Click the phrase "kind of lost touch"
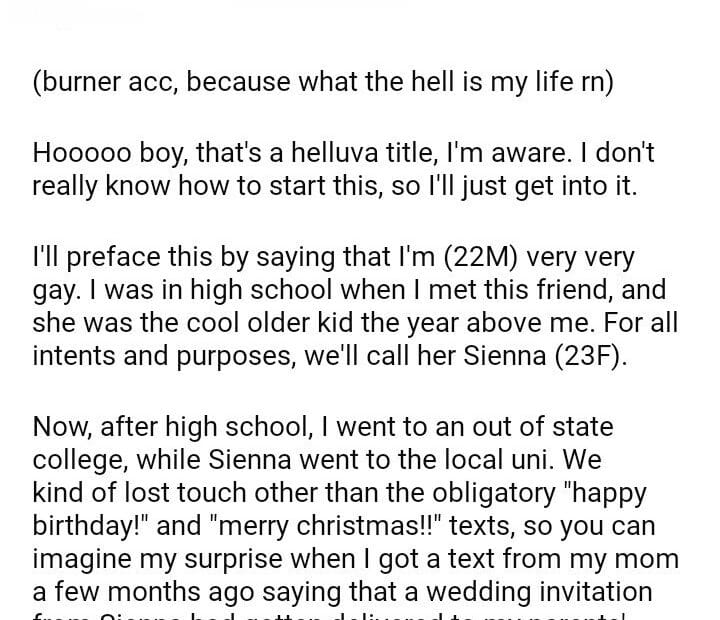720x620 pixels. click(x=127, y=493)
